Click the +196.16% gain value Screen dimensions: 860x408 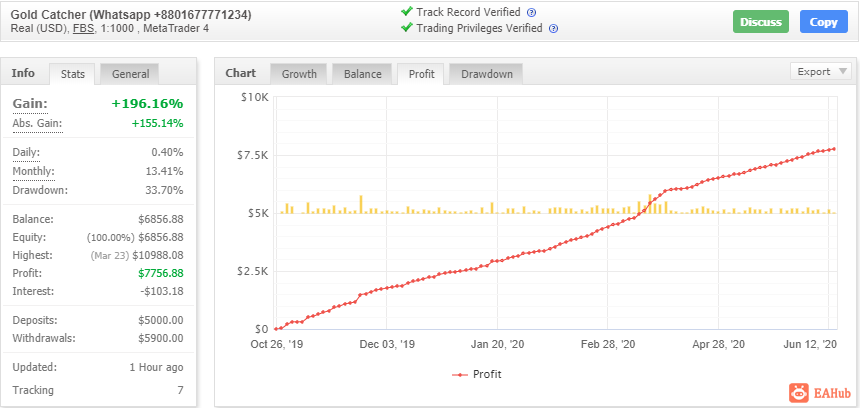(x=148, y=104)
